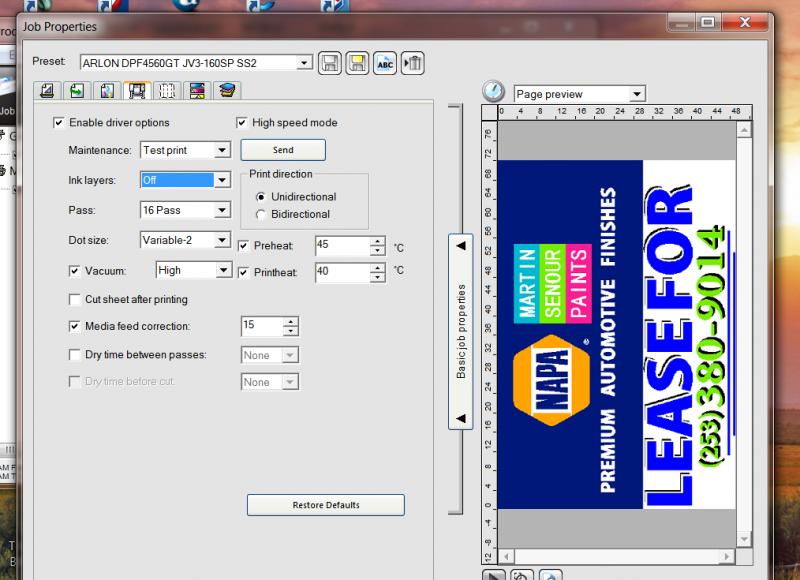The image size is (800, 580).
Task: Toggle the Preheat checkbox
Action: (x=243, y=246)
